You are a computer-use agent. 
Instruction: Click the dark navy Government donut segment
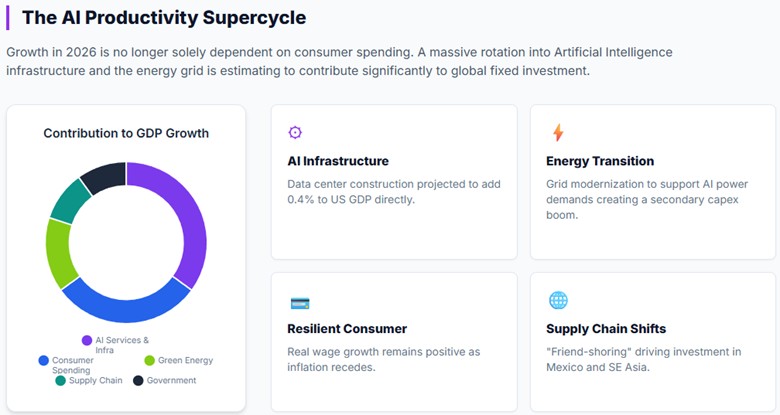[102, 178]
